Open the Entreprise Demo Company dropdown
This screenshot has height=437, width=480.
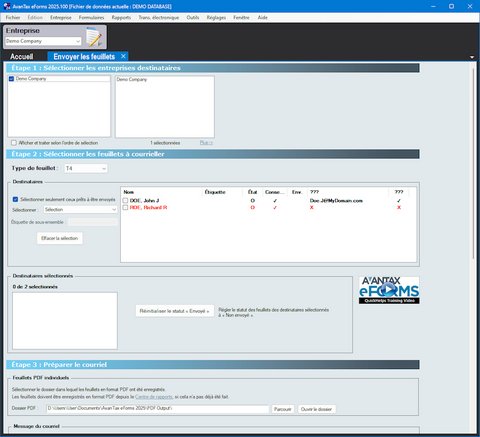pyautogui.click(x=43, y=41)
